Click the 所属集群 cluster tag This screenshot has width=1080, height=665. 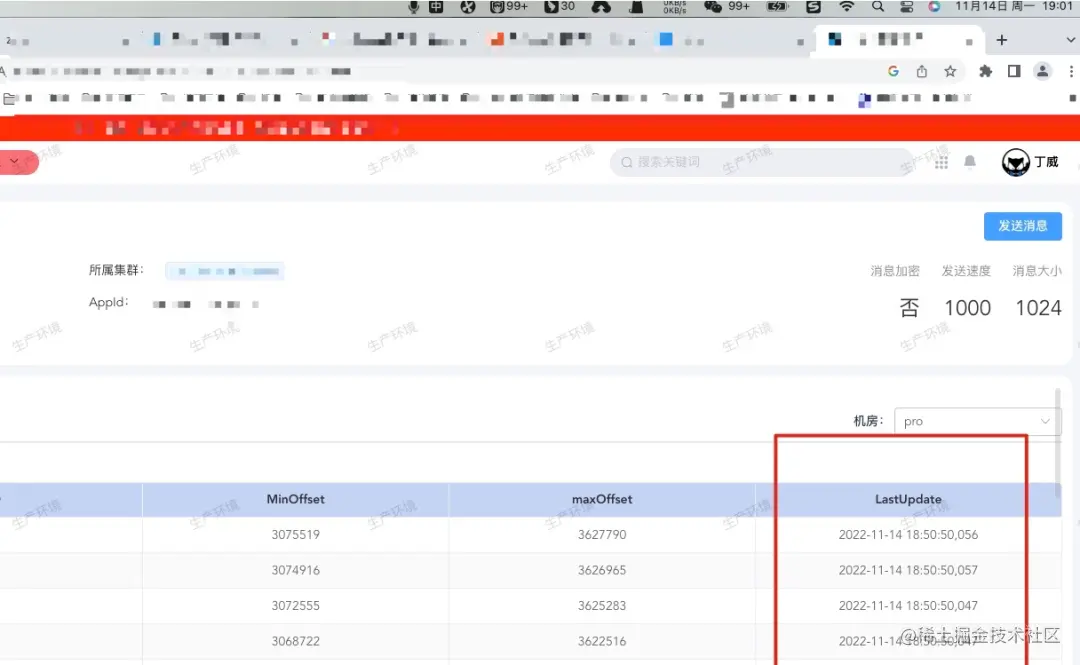pyautogui.click(x=225, y=271)
